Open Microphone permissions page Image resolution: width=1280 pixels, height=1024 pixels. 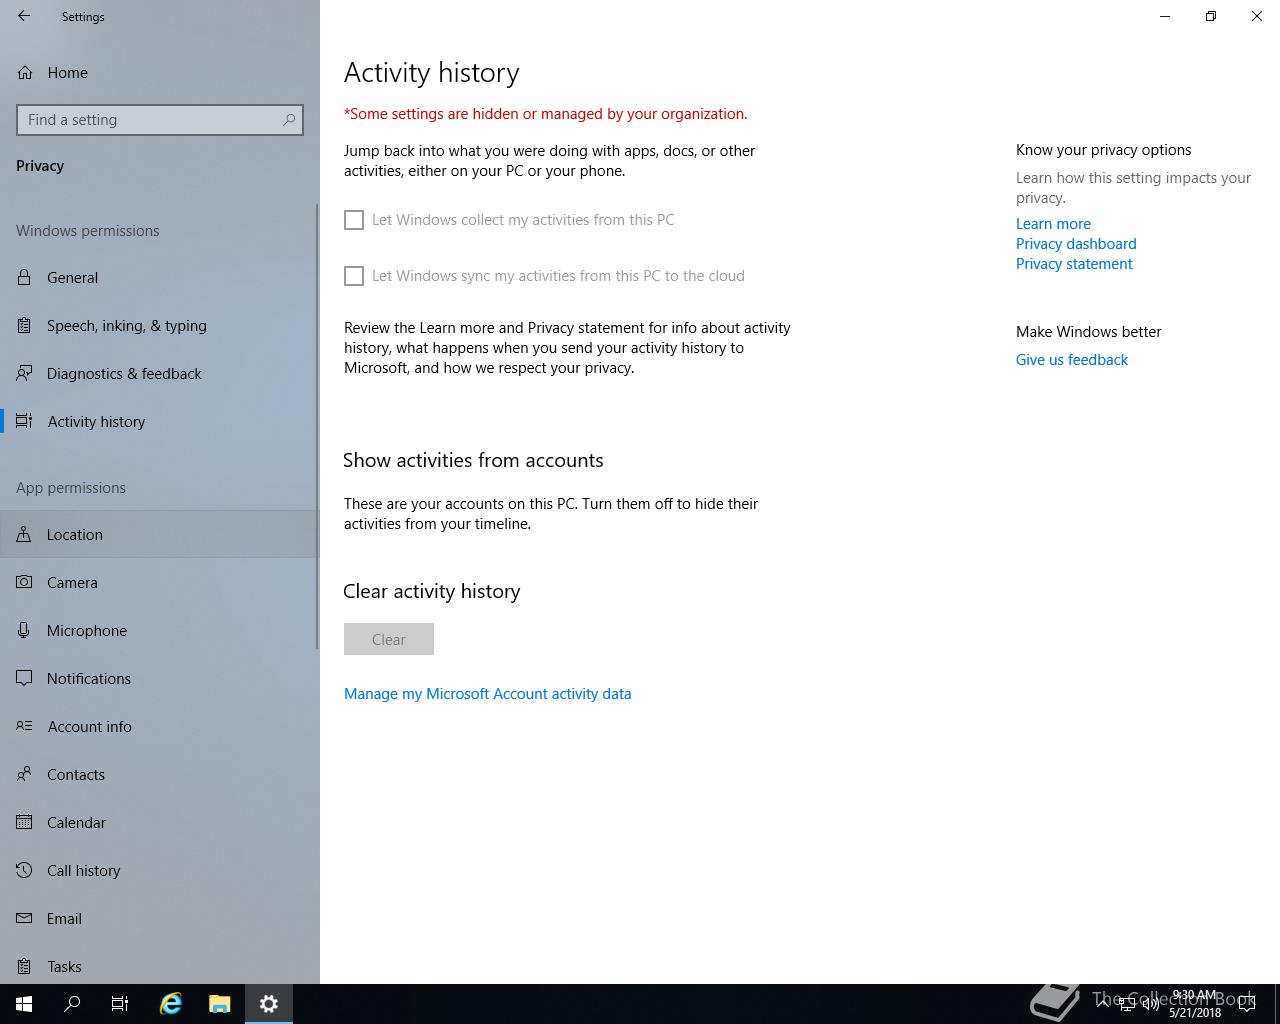pyautogui.click(x=160, y=630)
